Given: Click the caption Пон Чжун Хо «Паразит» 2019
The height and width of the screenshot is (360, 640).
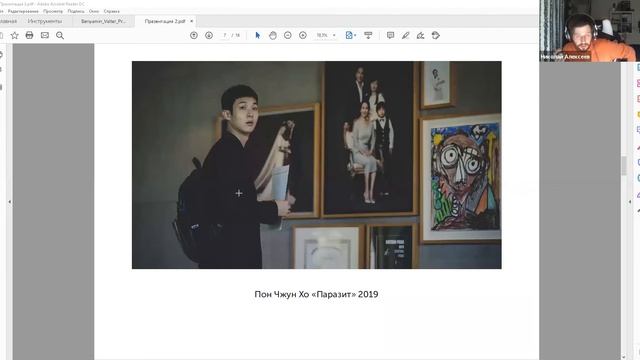Looking at the screenshot, I should click(x=316, y=294).
